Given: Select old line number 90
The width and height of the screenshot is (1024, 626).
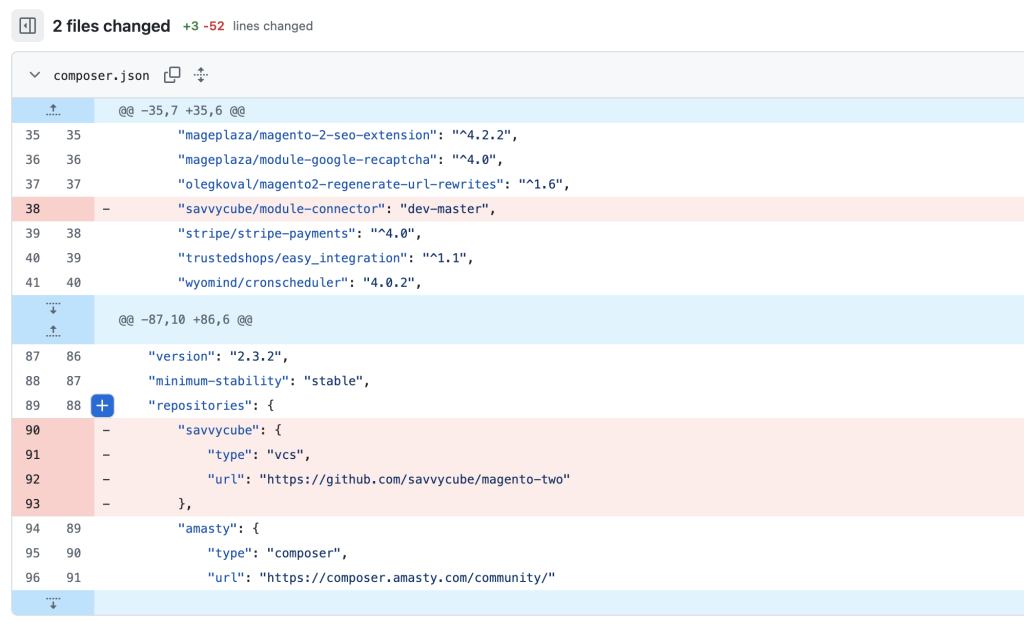Looking at the screenshot, I should point(33,430).
